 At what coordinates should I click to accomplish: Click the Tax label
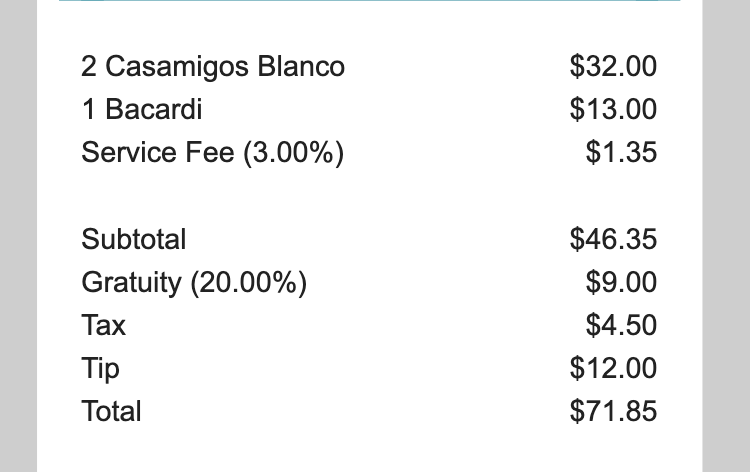[x=104, y=326]
